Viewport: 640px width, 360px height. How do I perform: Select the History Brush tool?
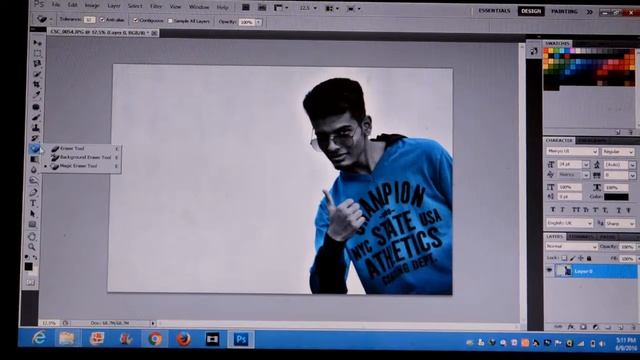35,139
